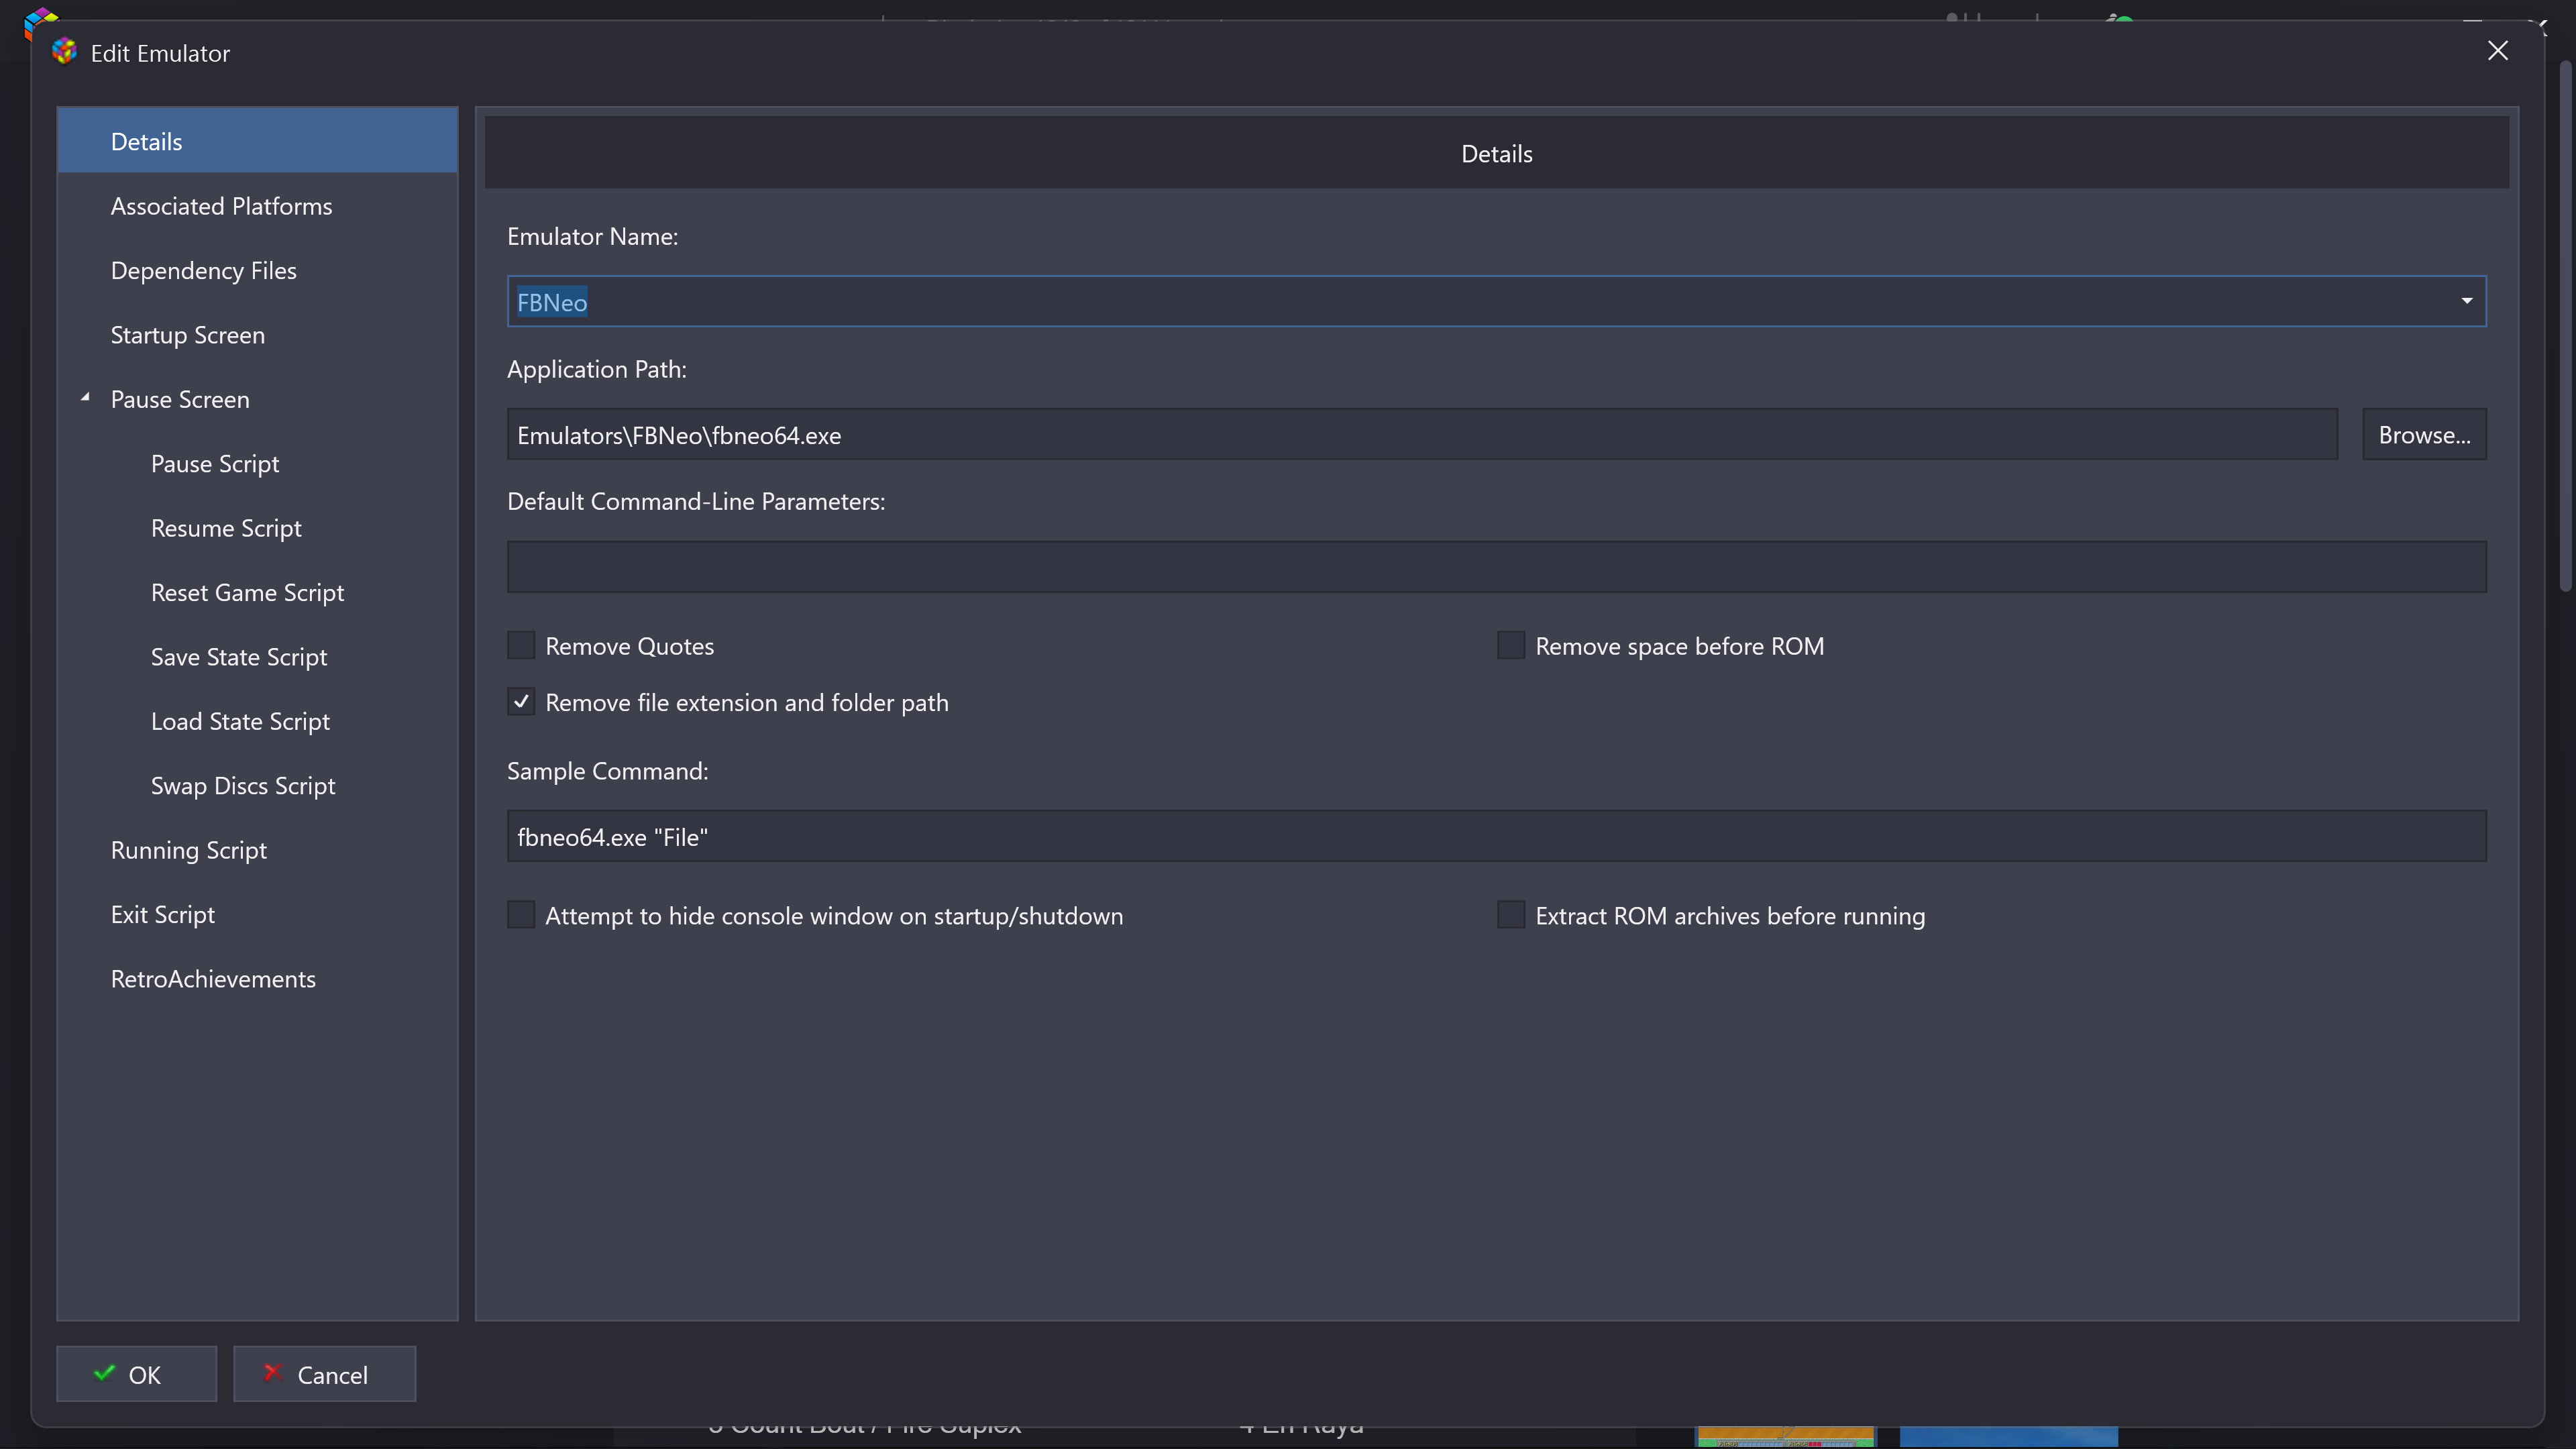Enable Extract ROM archives before running
The height and width of the screenshot is (1449, 2576).
[x=1510, y=915]
